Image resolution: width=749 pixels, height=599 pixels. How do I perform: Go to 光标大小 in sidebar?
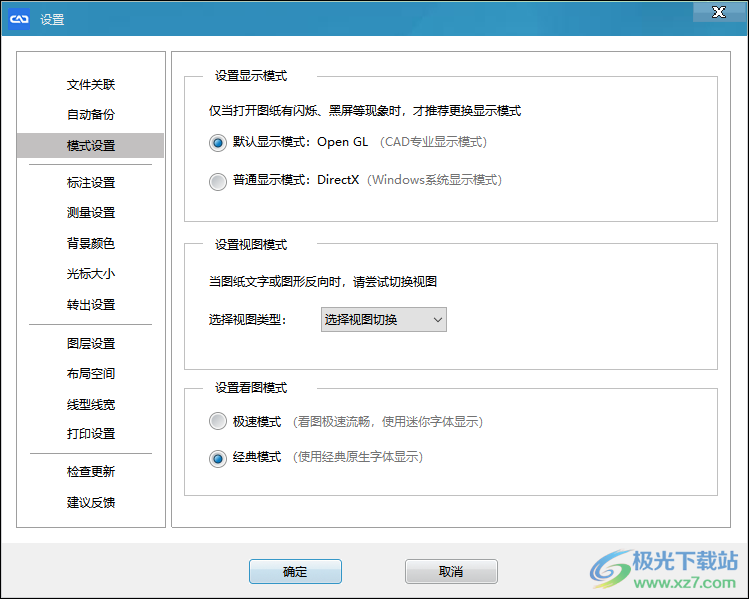tap(91, 274)
